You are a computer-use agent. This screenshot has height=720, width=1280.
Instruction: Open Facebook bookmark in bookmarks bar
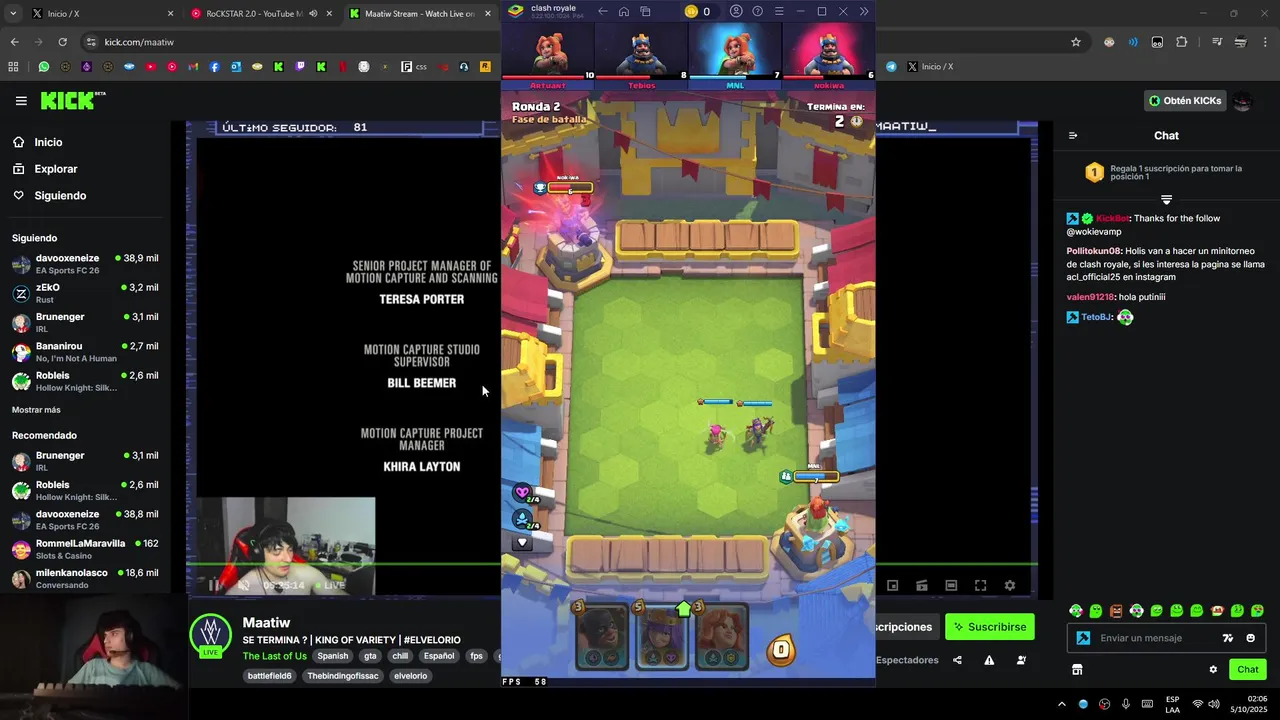tap(214, 67)
